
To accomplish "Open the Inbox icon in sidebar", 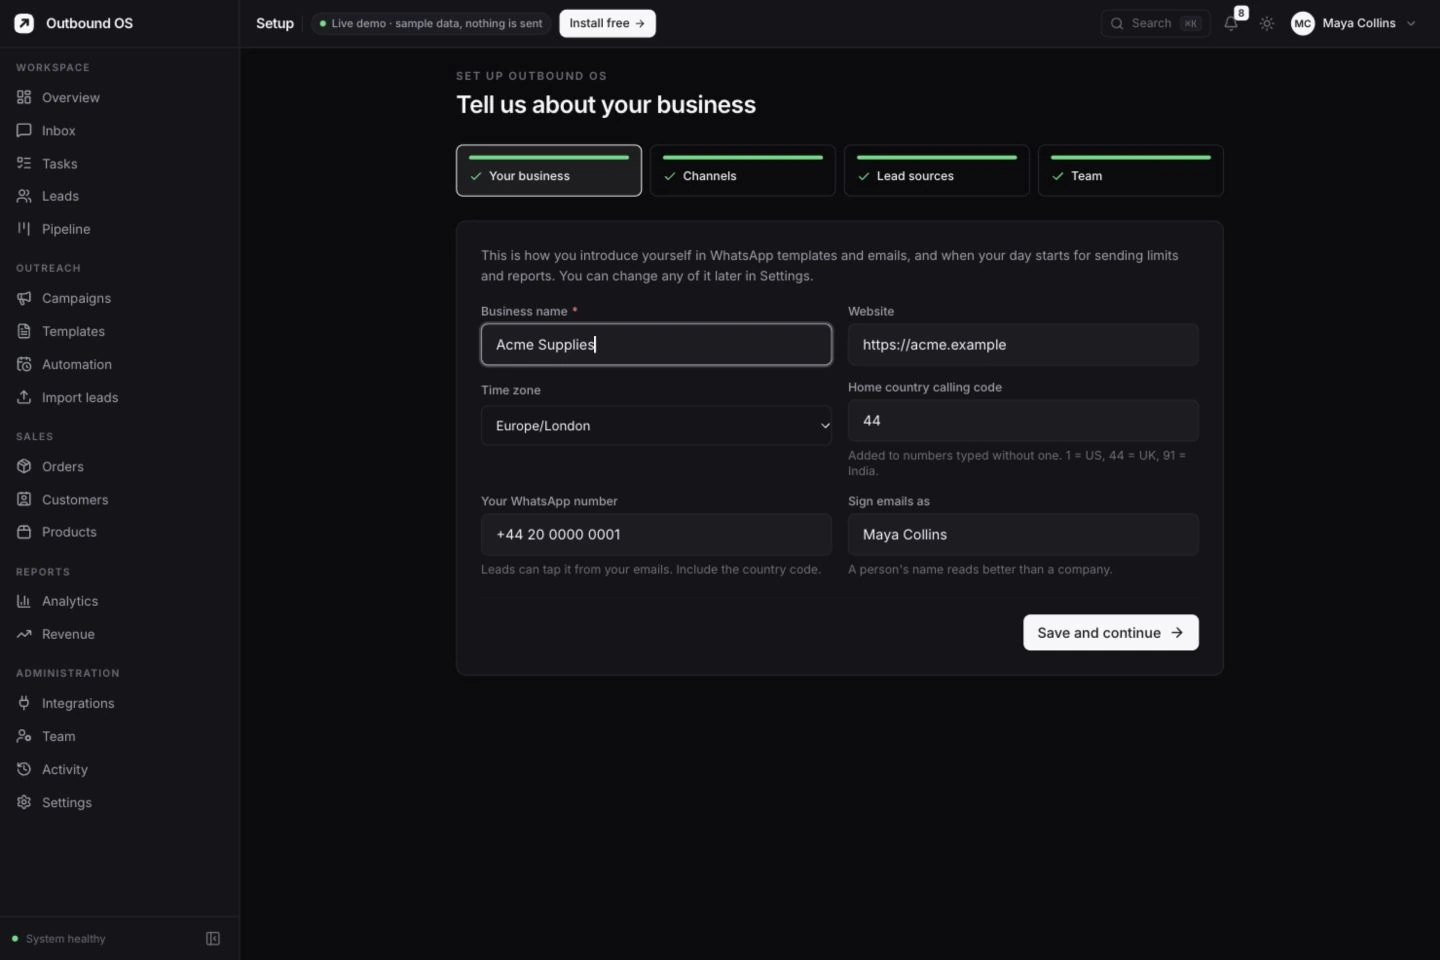I will (24, 130).
